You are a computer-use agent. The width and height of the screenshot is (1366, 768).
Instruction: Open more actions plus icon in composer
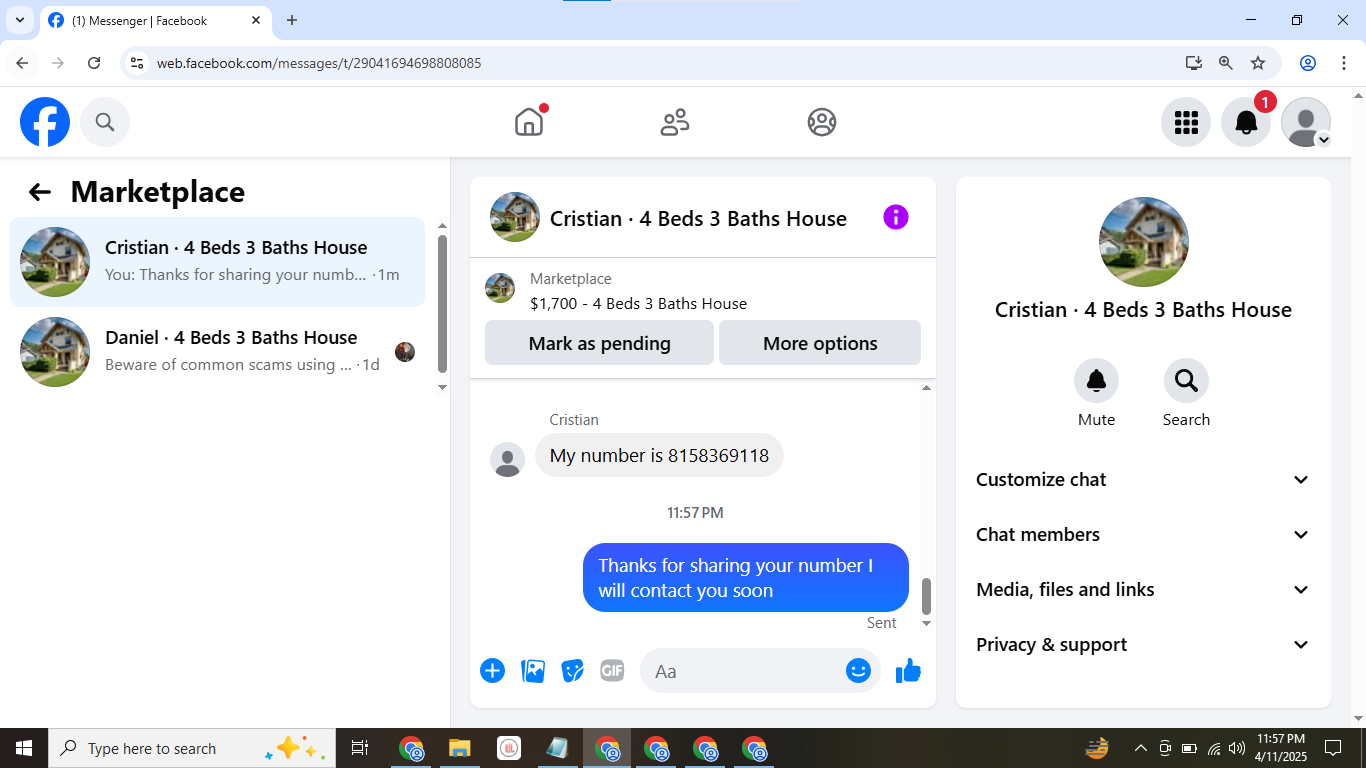492,671
